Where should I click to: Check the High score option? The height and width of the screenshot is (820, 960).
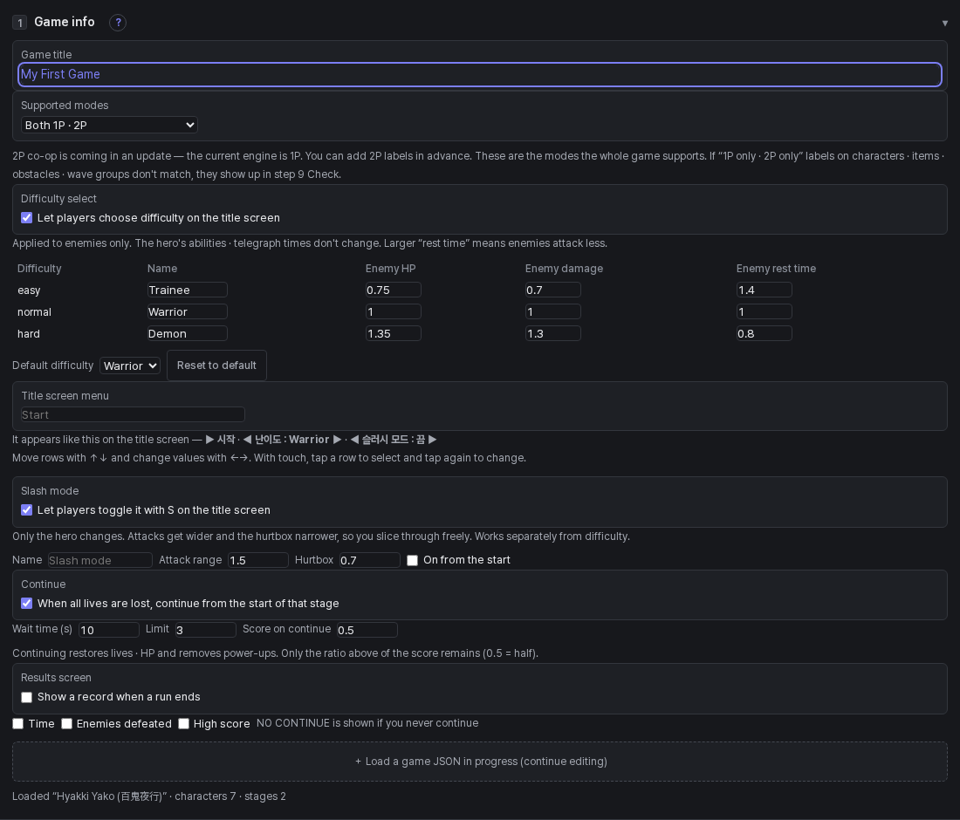pyautogui.click(x=184, y=724)
